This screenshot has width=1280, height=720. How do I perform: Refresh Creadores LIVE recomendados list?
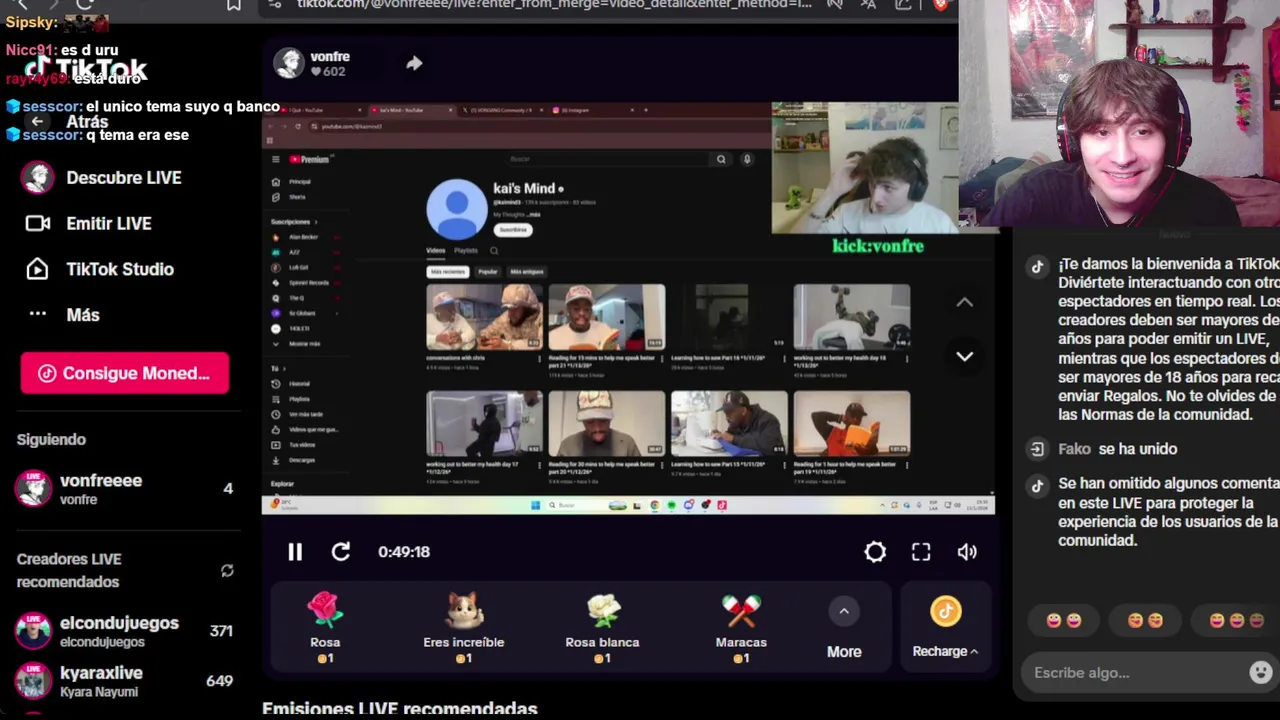click(x=227, y=570)
